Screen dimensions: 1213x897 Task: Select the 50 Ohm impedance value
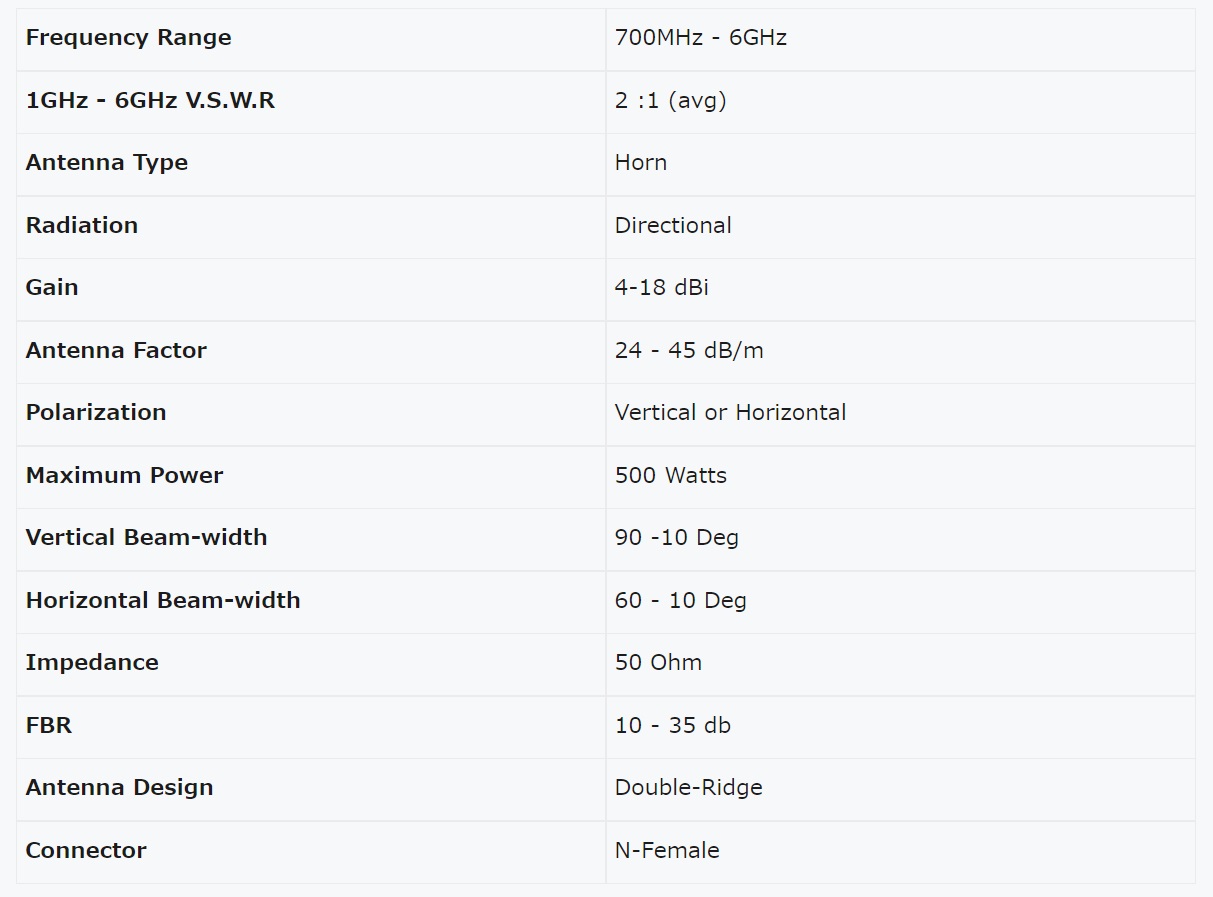(658, 663)
